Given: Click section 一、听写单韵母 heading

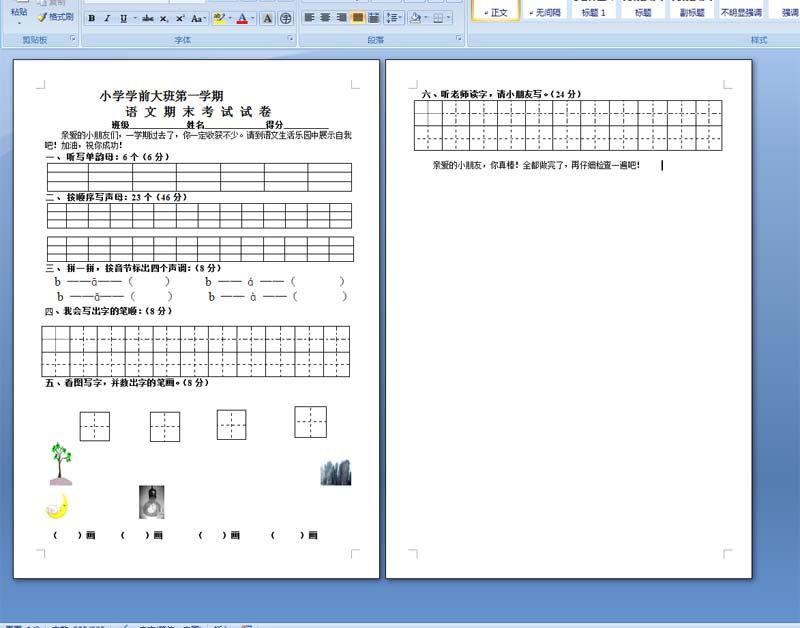Looking at the screenshot, I should (108, 157).
